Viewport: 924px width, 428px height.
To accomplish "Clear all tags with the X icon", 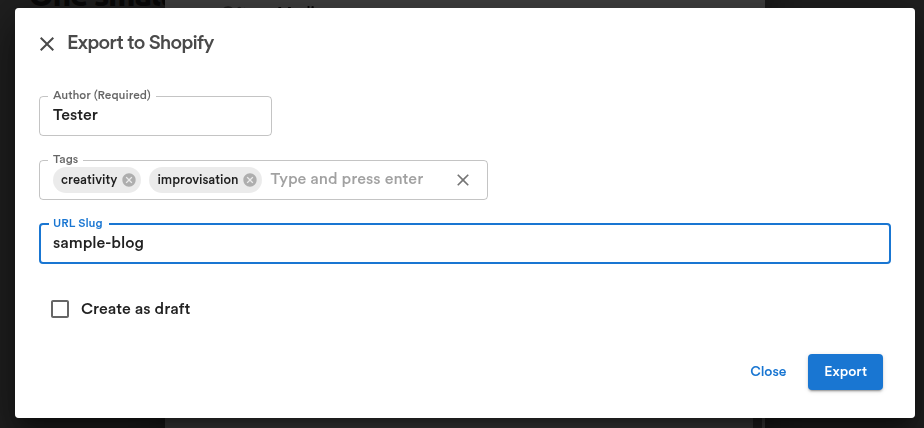I will 463,180.
